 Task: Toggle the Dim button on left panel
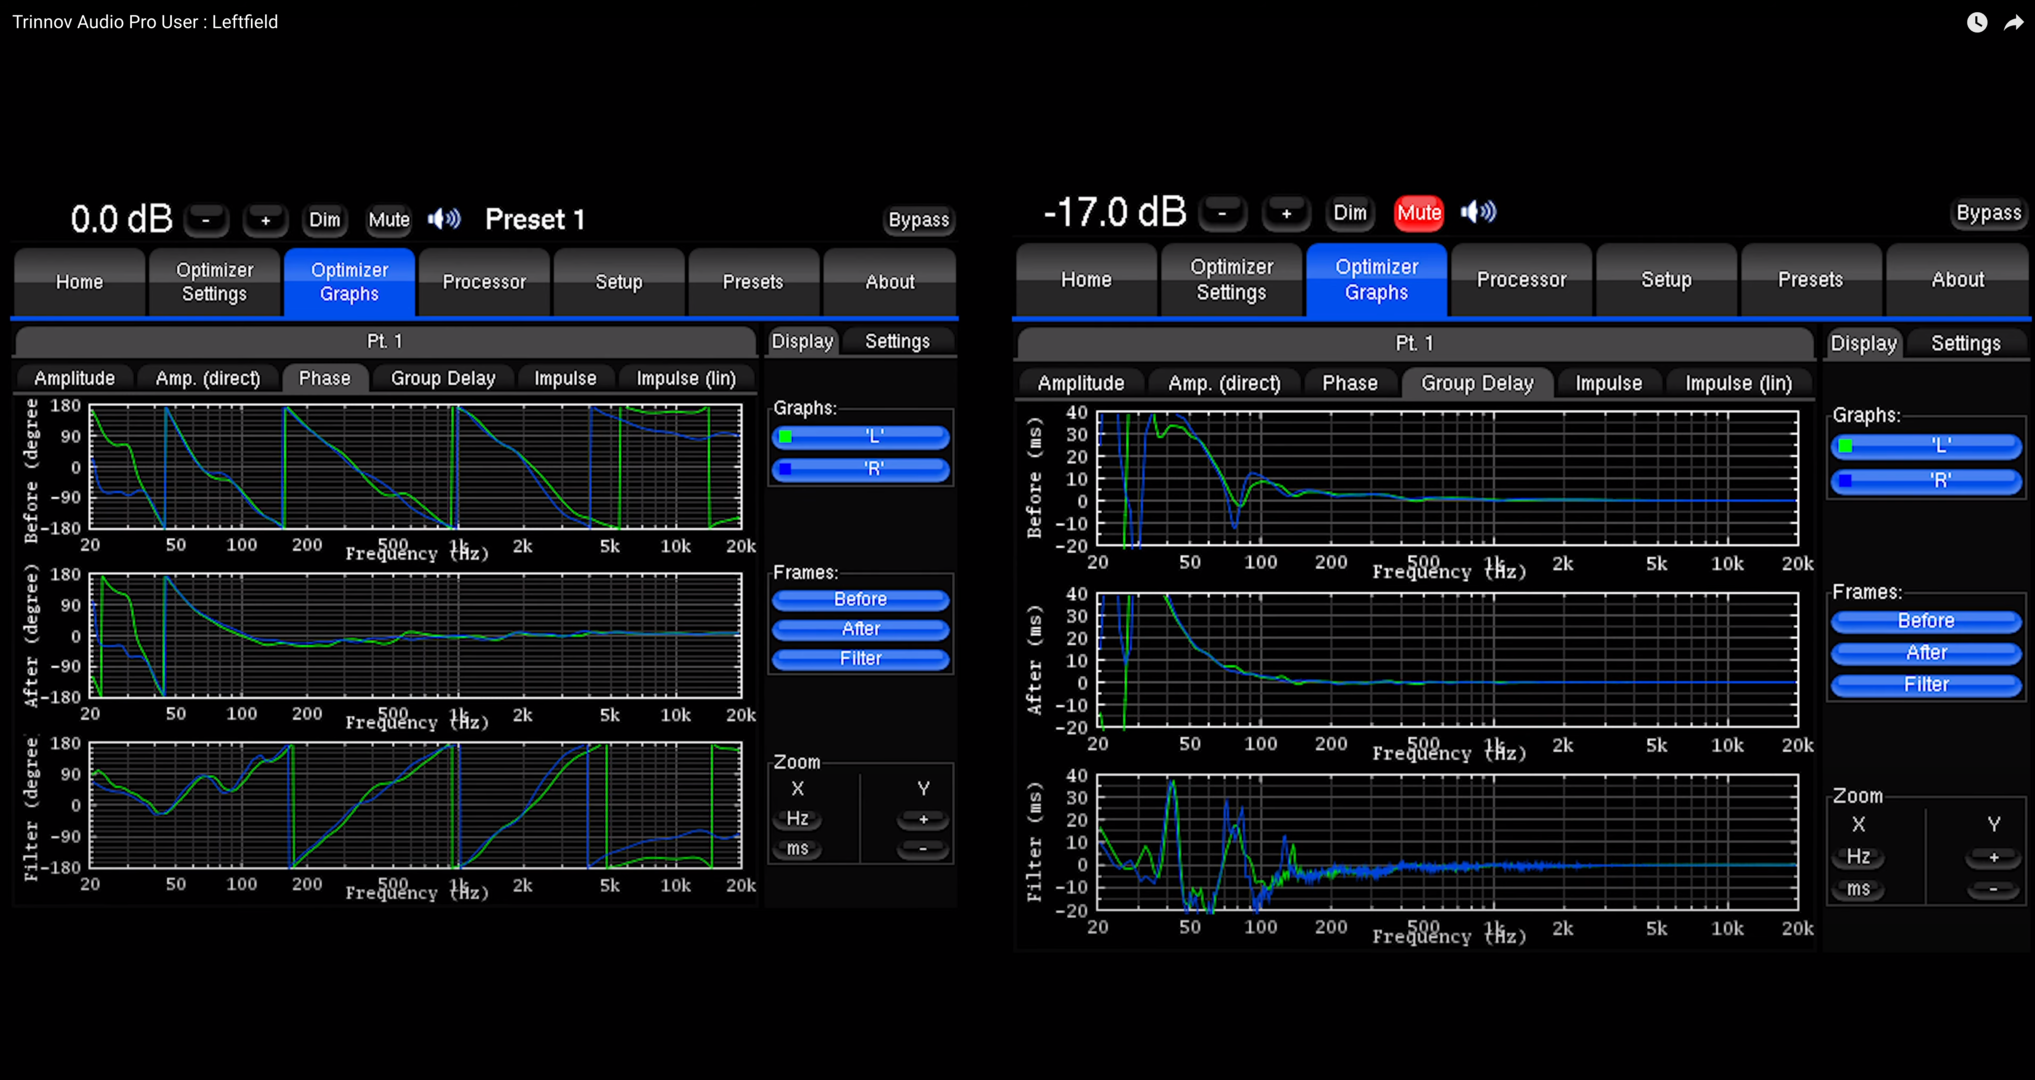[x=324, y=220]
